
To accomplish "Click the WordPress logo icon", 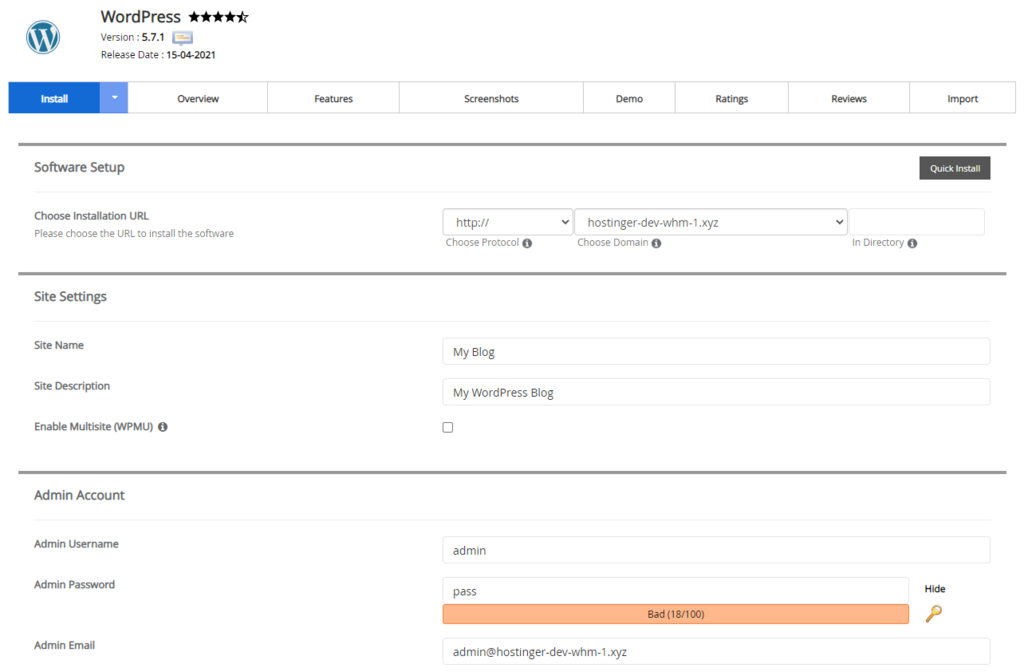I will click(42, 36).
